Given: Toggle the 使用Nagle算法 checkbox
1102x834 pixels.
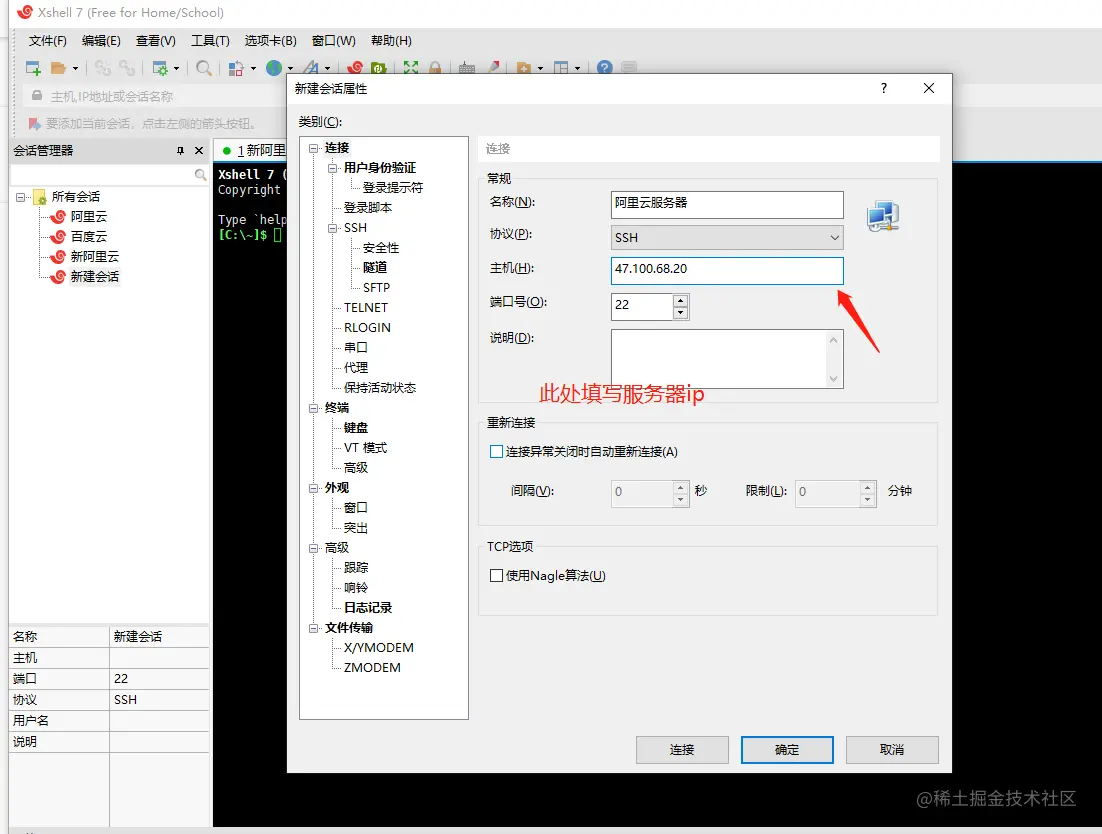Looking at the screenshot, I should pos(496,575).
